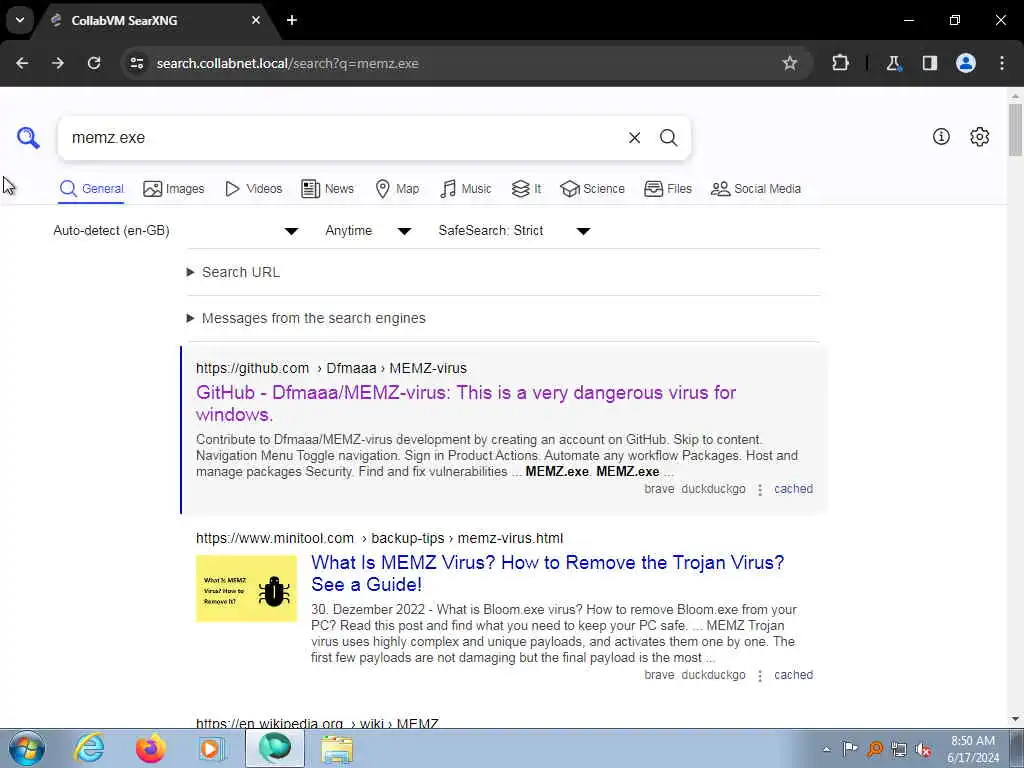Open the browser extensions puzzle icon

[840, 63]
